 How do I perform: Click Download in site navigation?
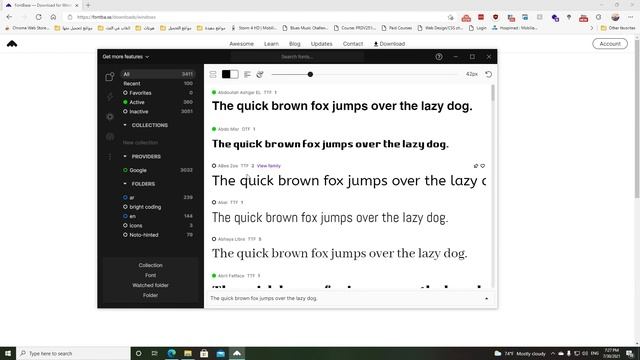point(389,44)
